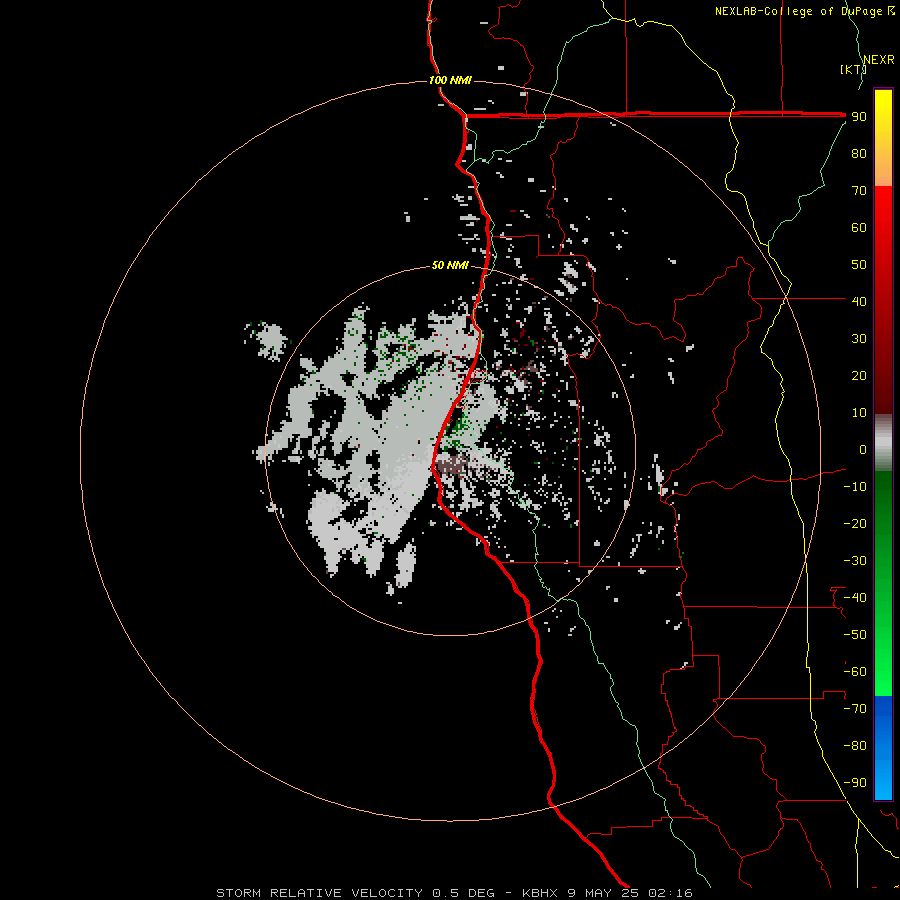Click the -70 value on the velocity scale
The image size is (900, 900).
click(x=855, y=709)
